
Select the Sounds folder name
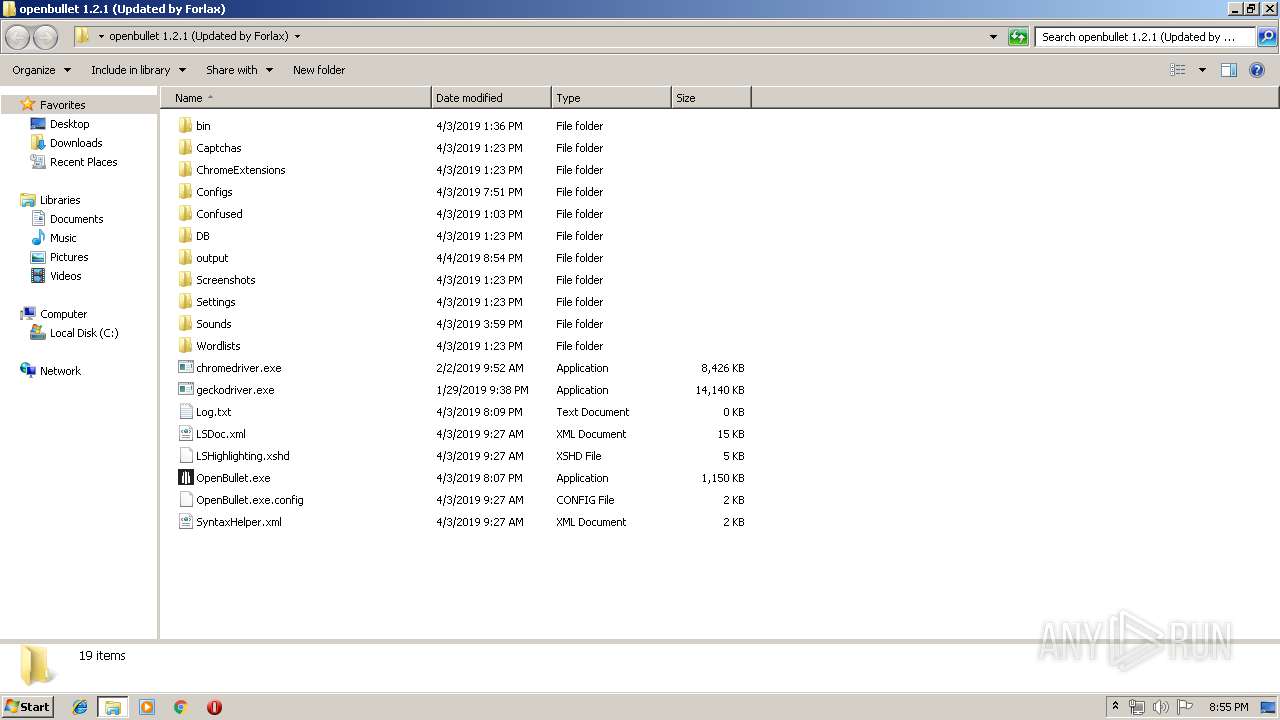(x=214, y=324)
